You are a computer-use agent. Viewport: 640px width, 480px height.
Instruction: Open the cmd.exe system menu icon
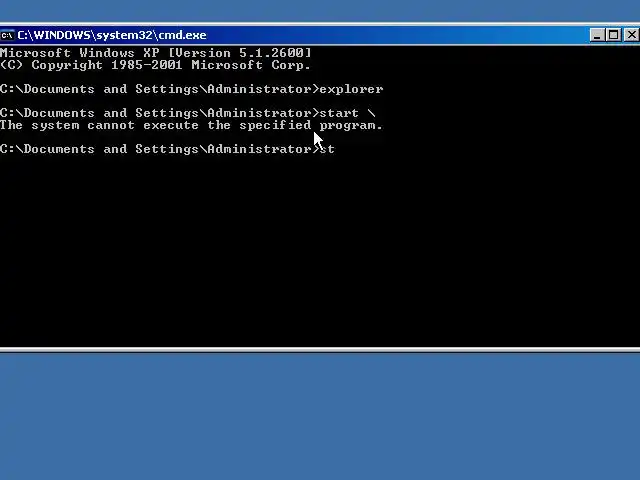[7, 36]
